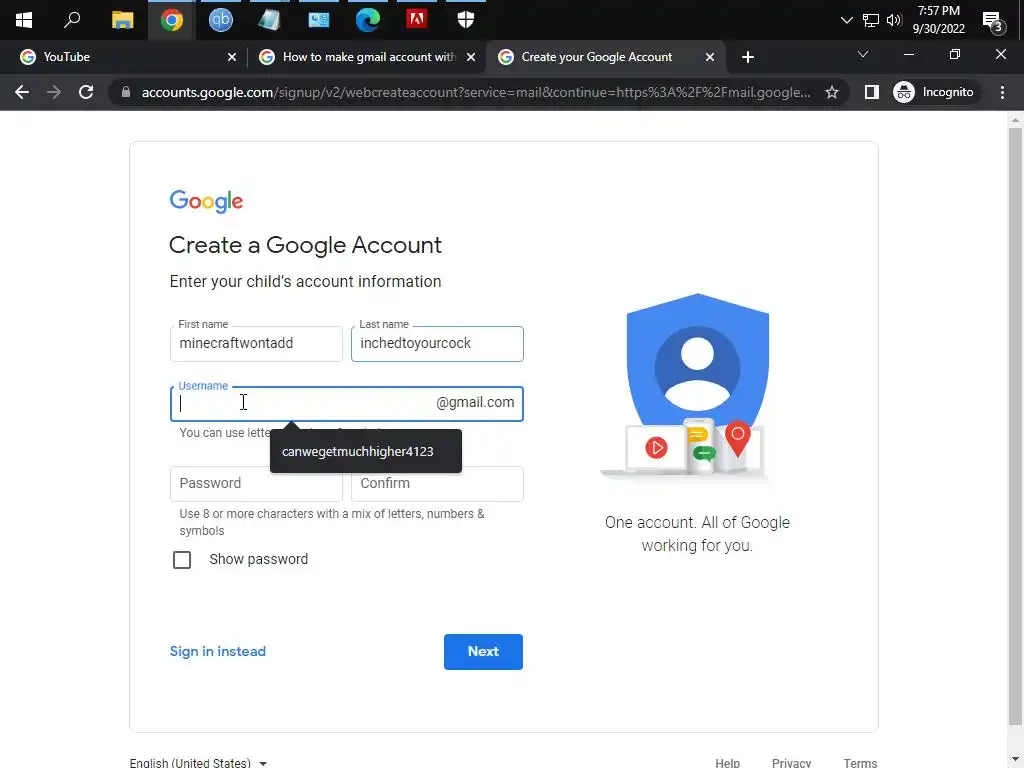The width and height of the screenshot is (1024, 768).
Task: Close the Create your Google Account tab
Action: [710, 57]
